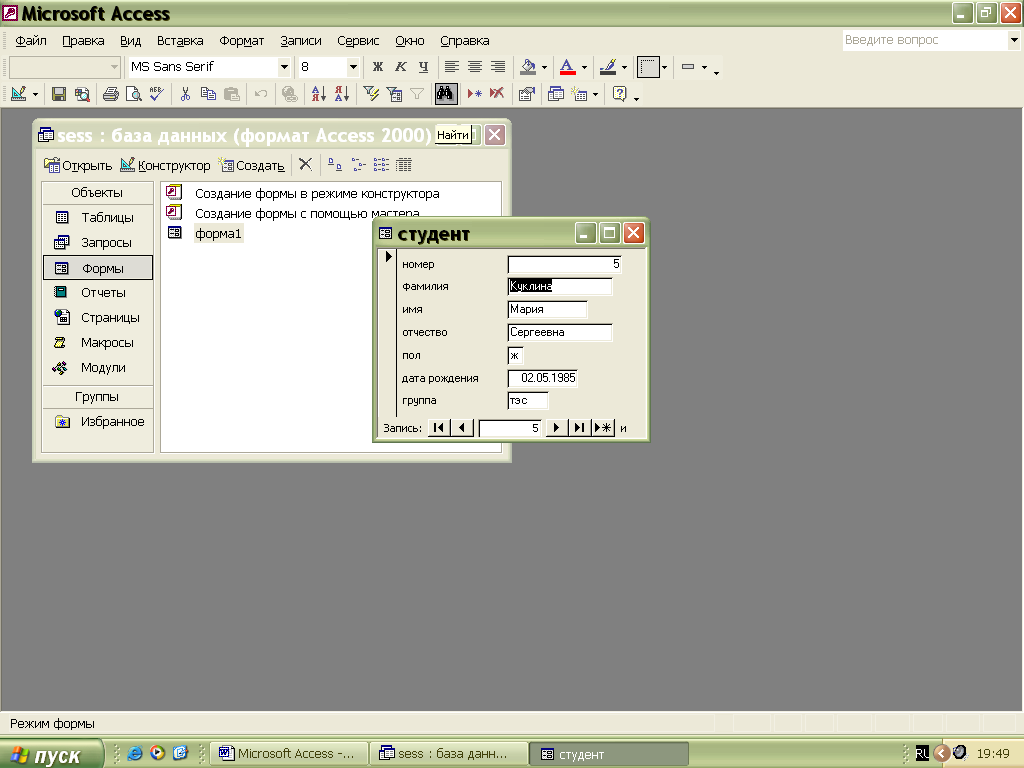Image resolution: width=1024 pixels, height=768 pixels.
Task: Click the New Object icon
Action: pyautogui.click(x=580, y=95)
